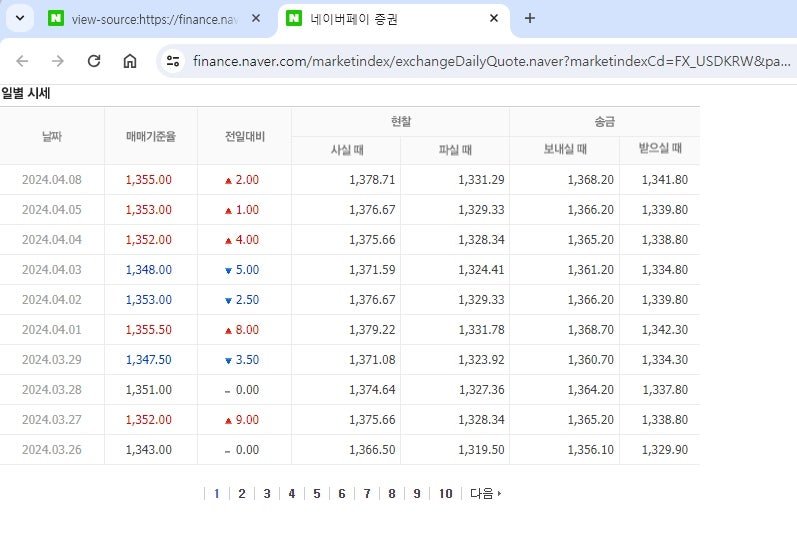Go to page 2 of daily quotes
This screenshot has width=797, height=547.
tap(242, 494)
